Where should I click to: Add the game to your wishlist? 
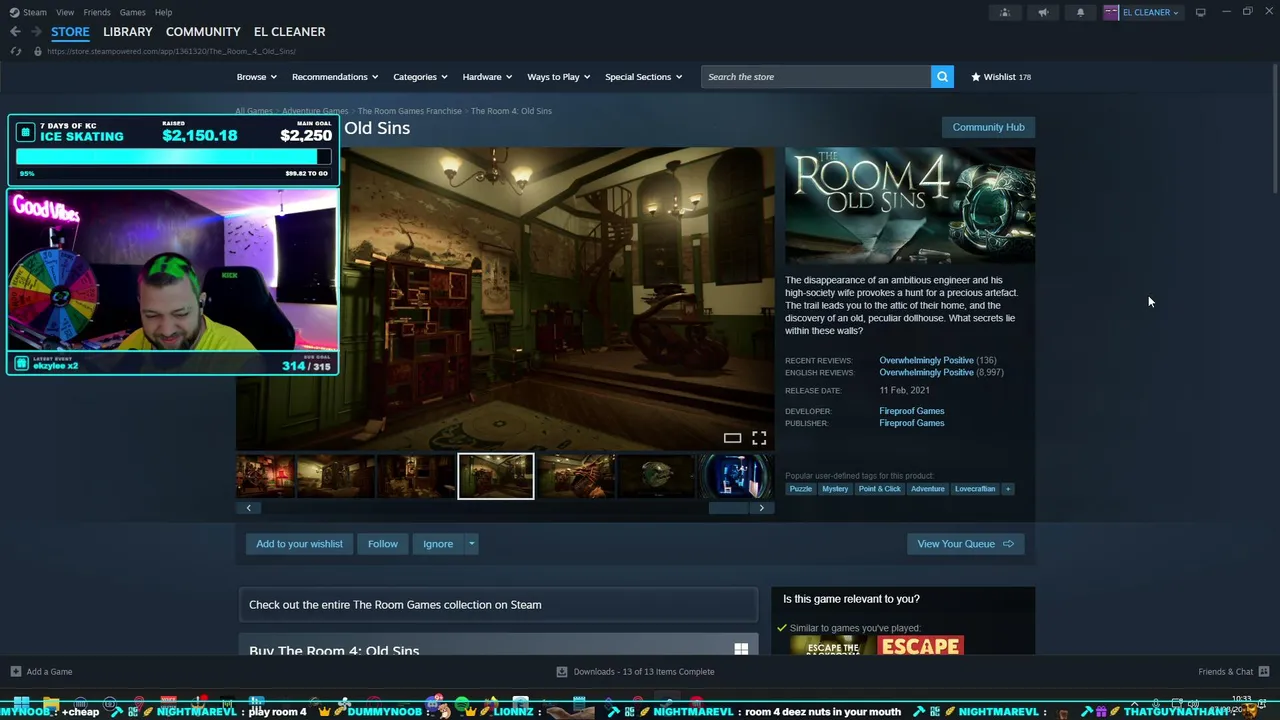coord(299,544)
